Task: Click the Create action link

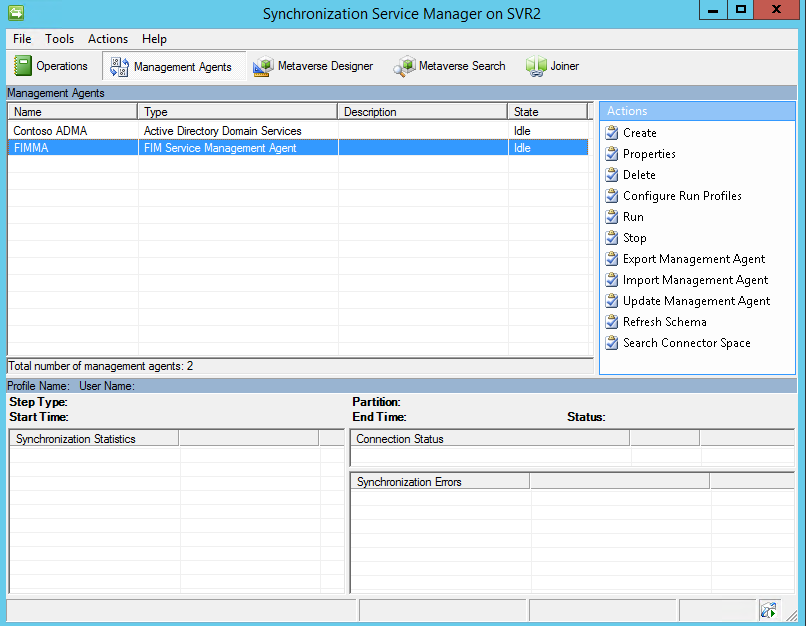Action: coord(639,133)
